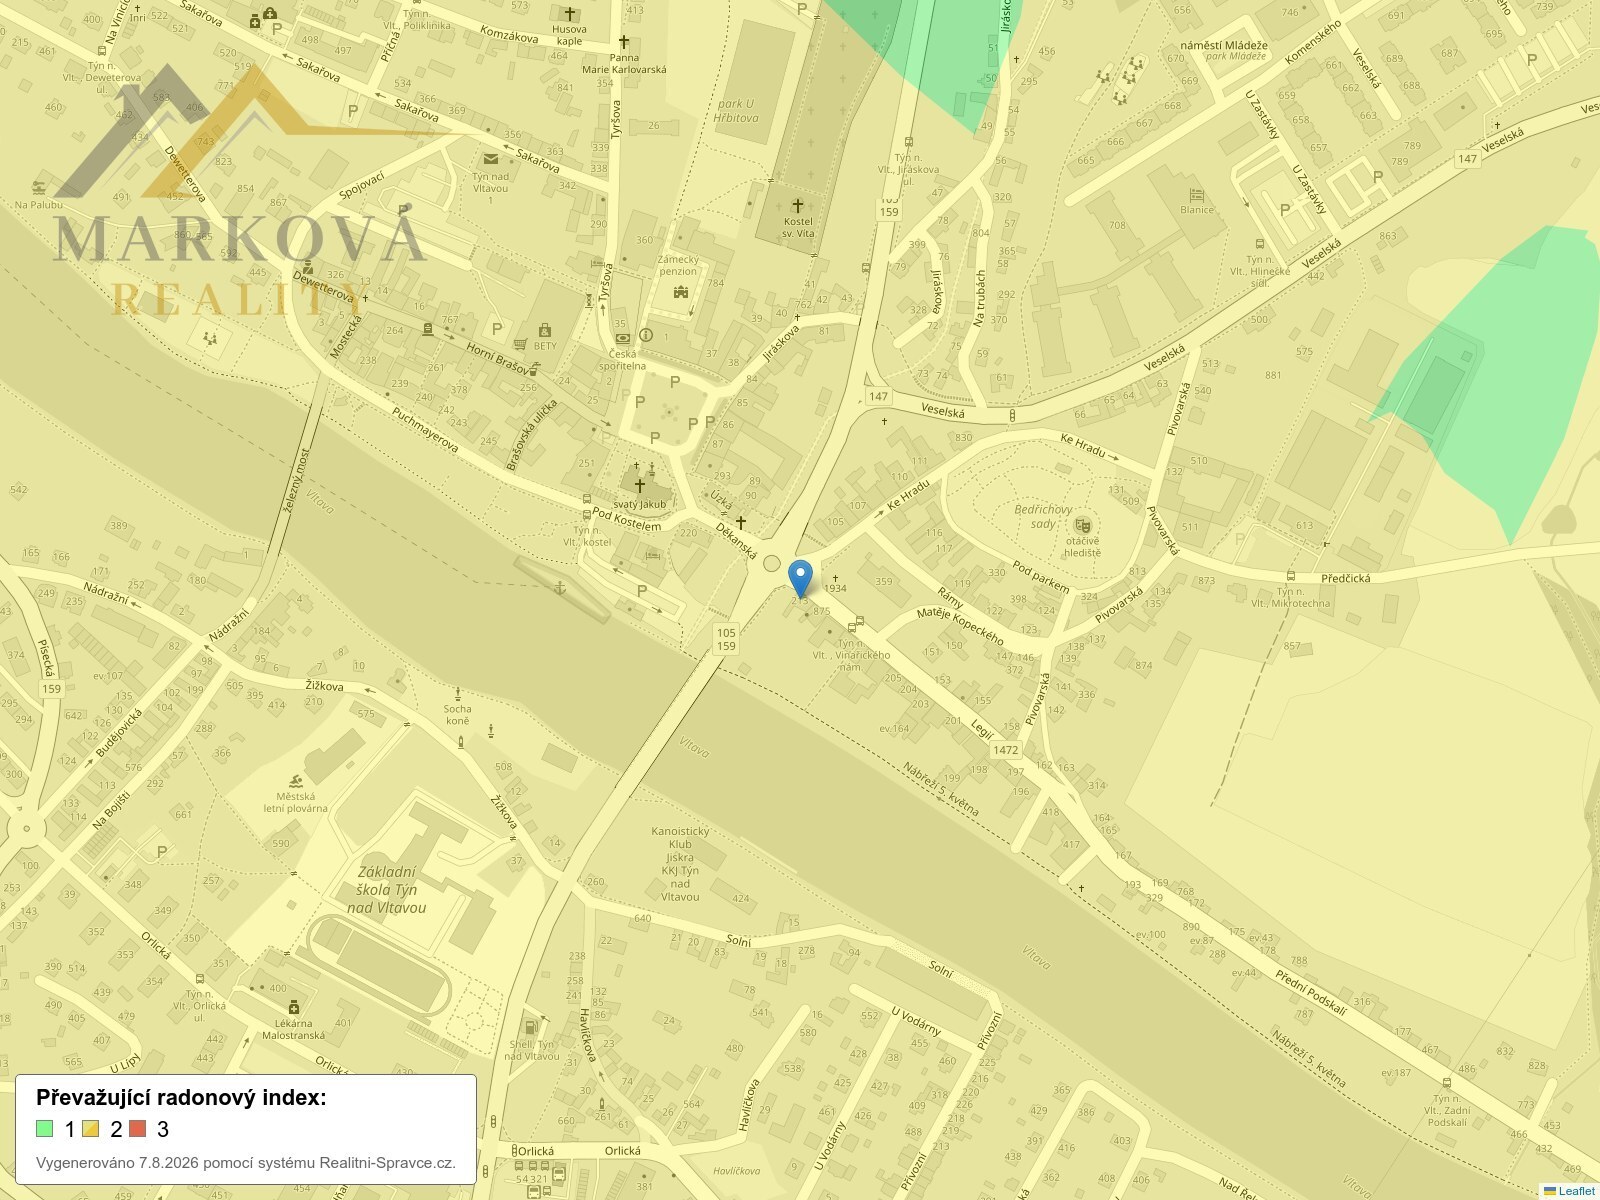This screenshot has width=1600, height=1200.
Task: Click the Na Palubu venue icon
Action: [39, 188]
